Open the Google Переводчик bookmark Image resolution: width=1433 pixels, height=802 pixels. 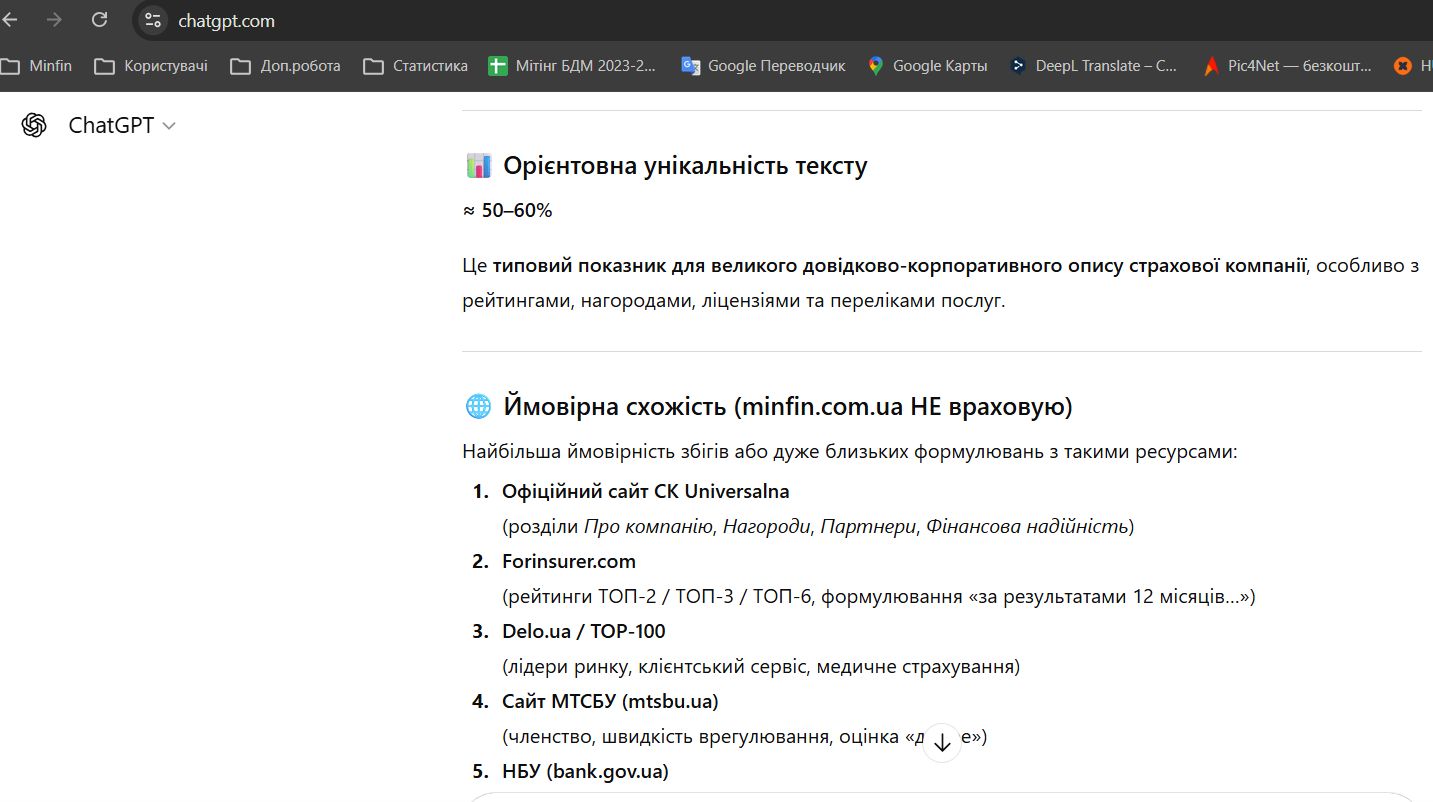(763, 66)
